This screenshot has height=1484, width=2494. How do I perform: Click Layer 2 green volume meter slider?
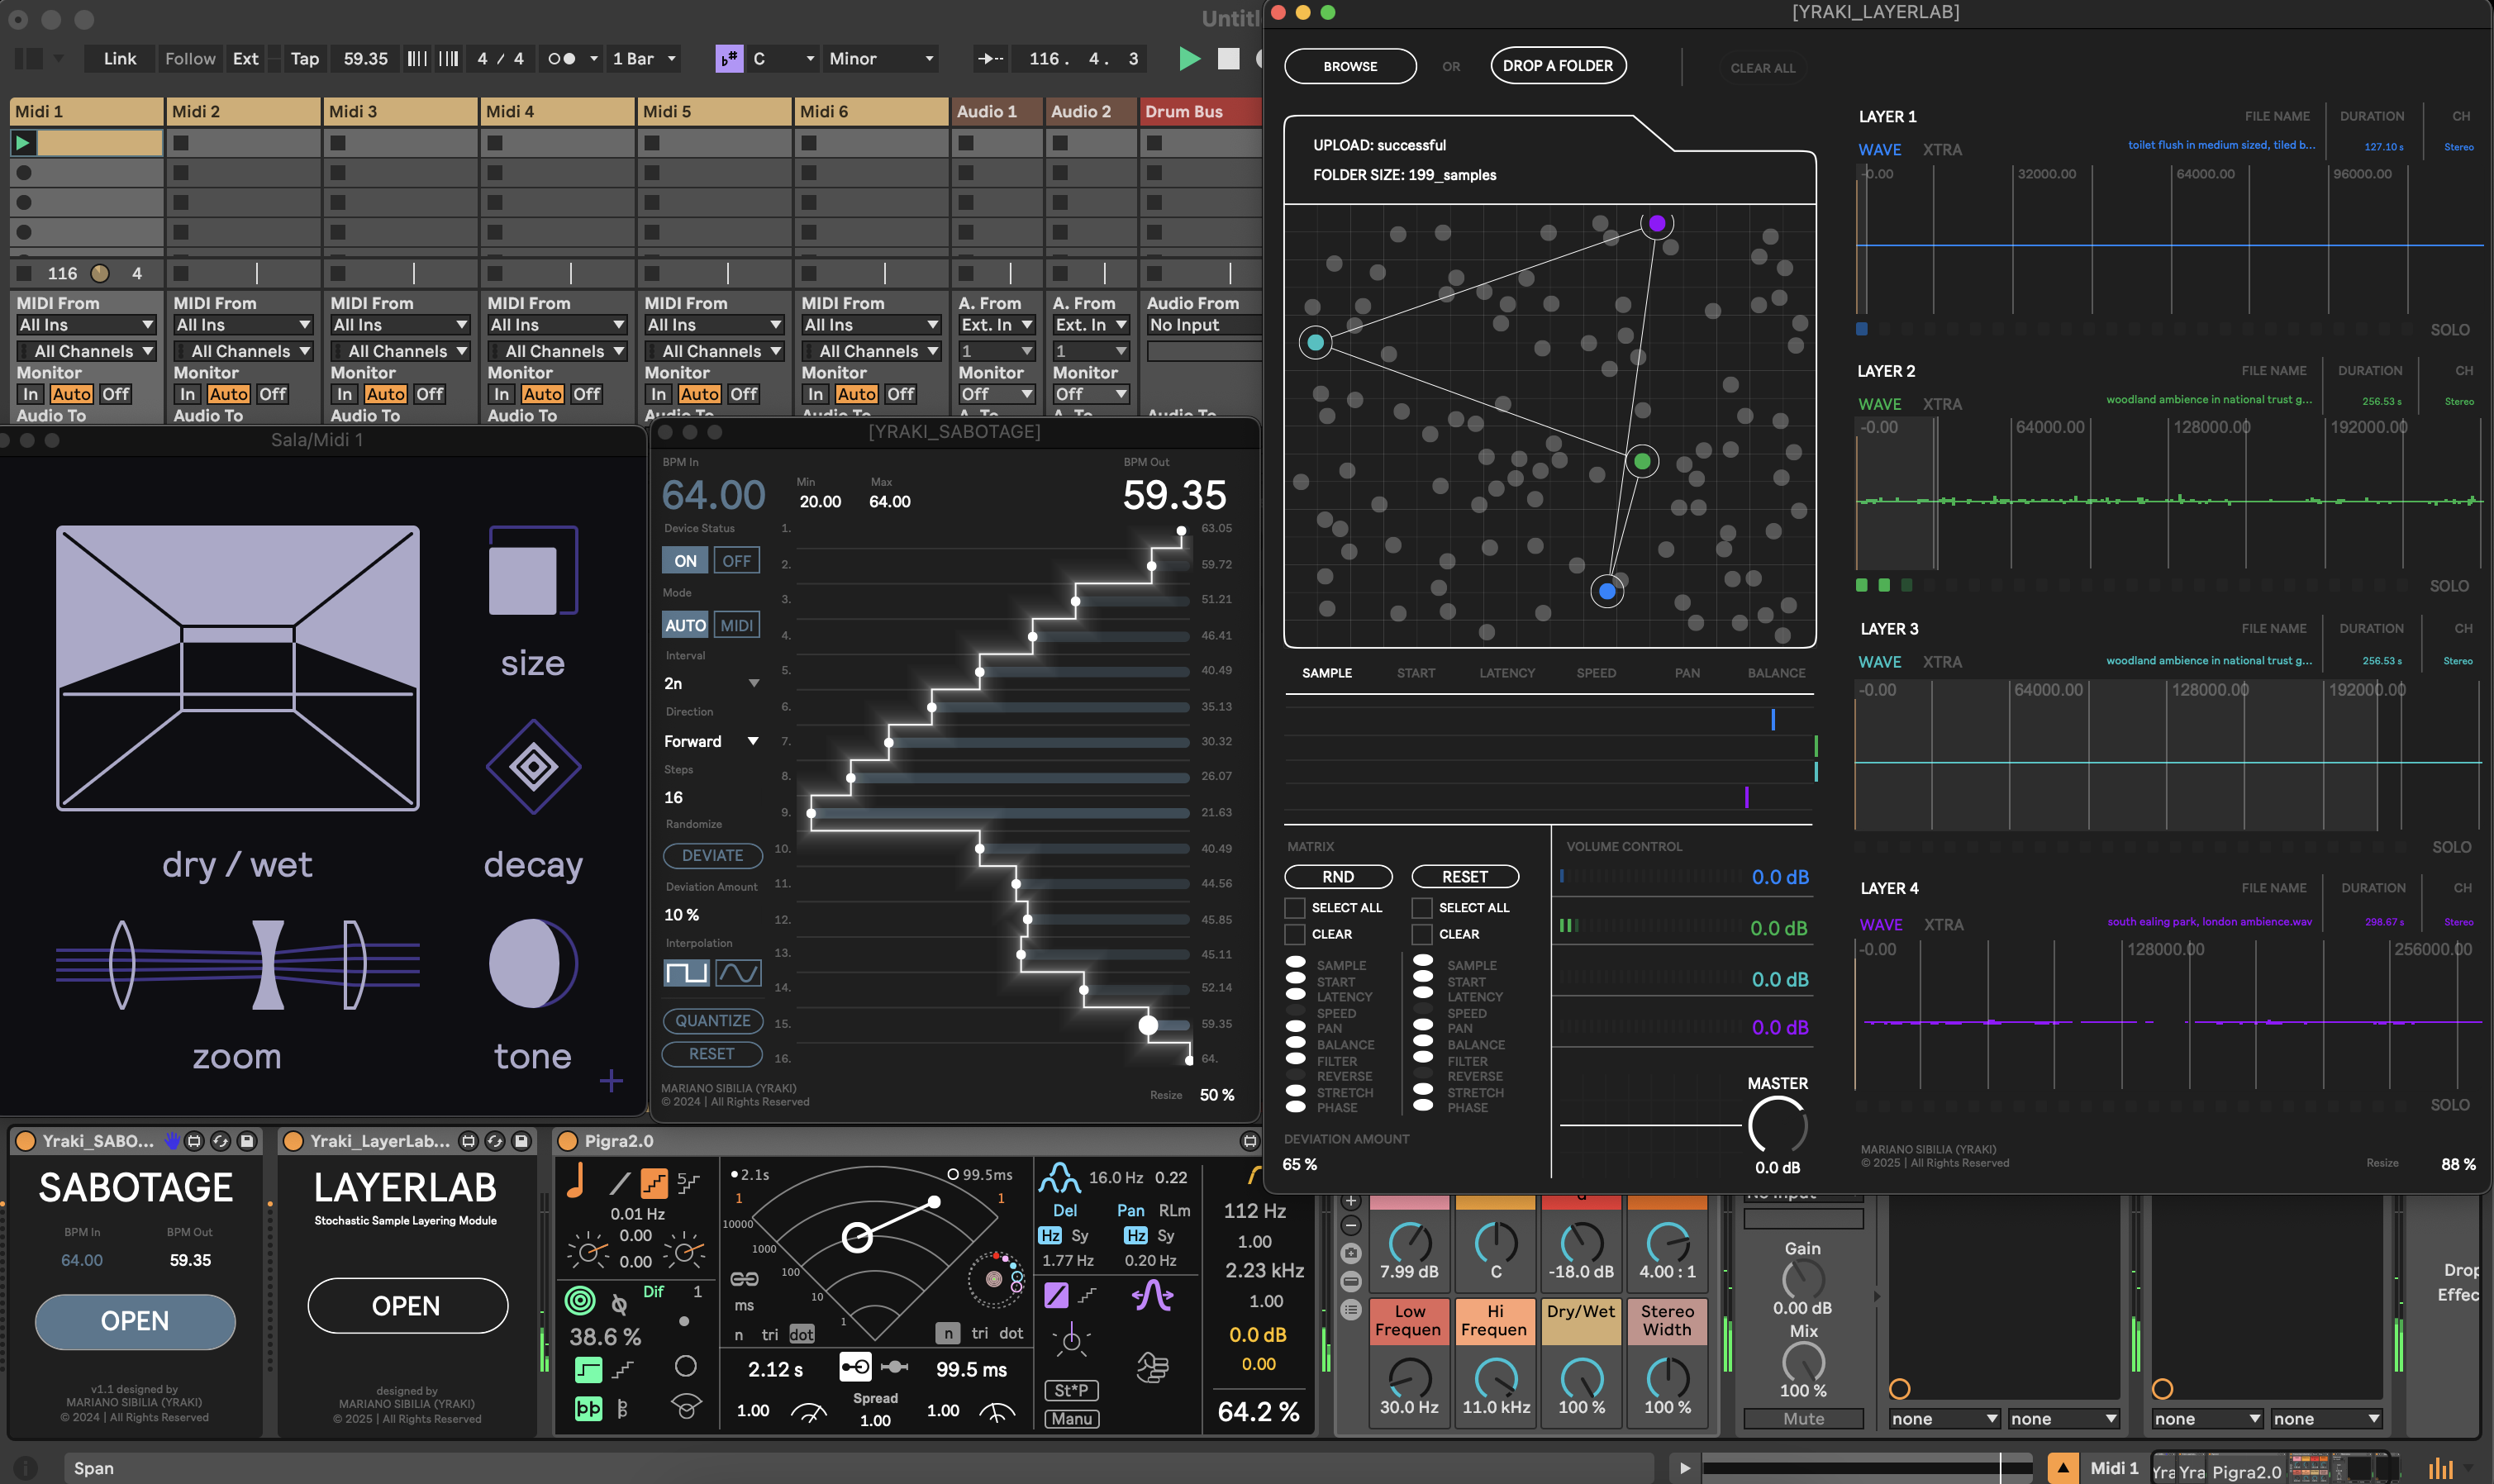click(1650, 927)
